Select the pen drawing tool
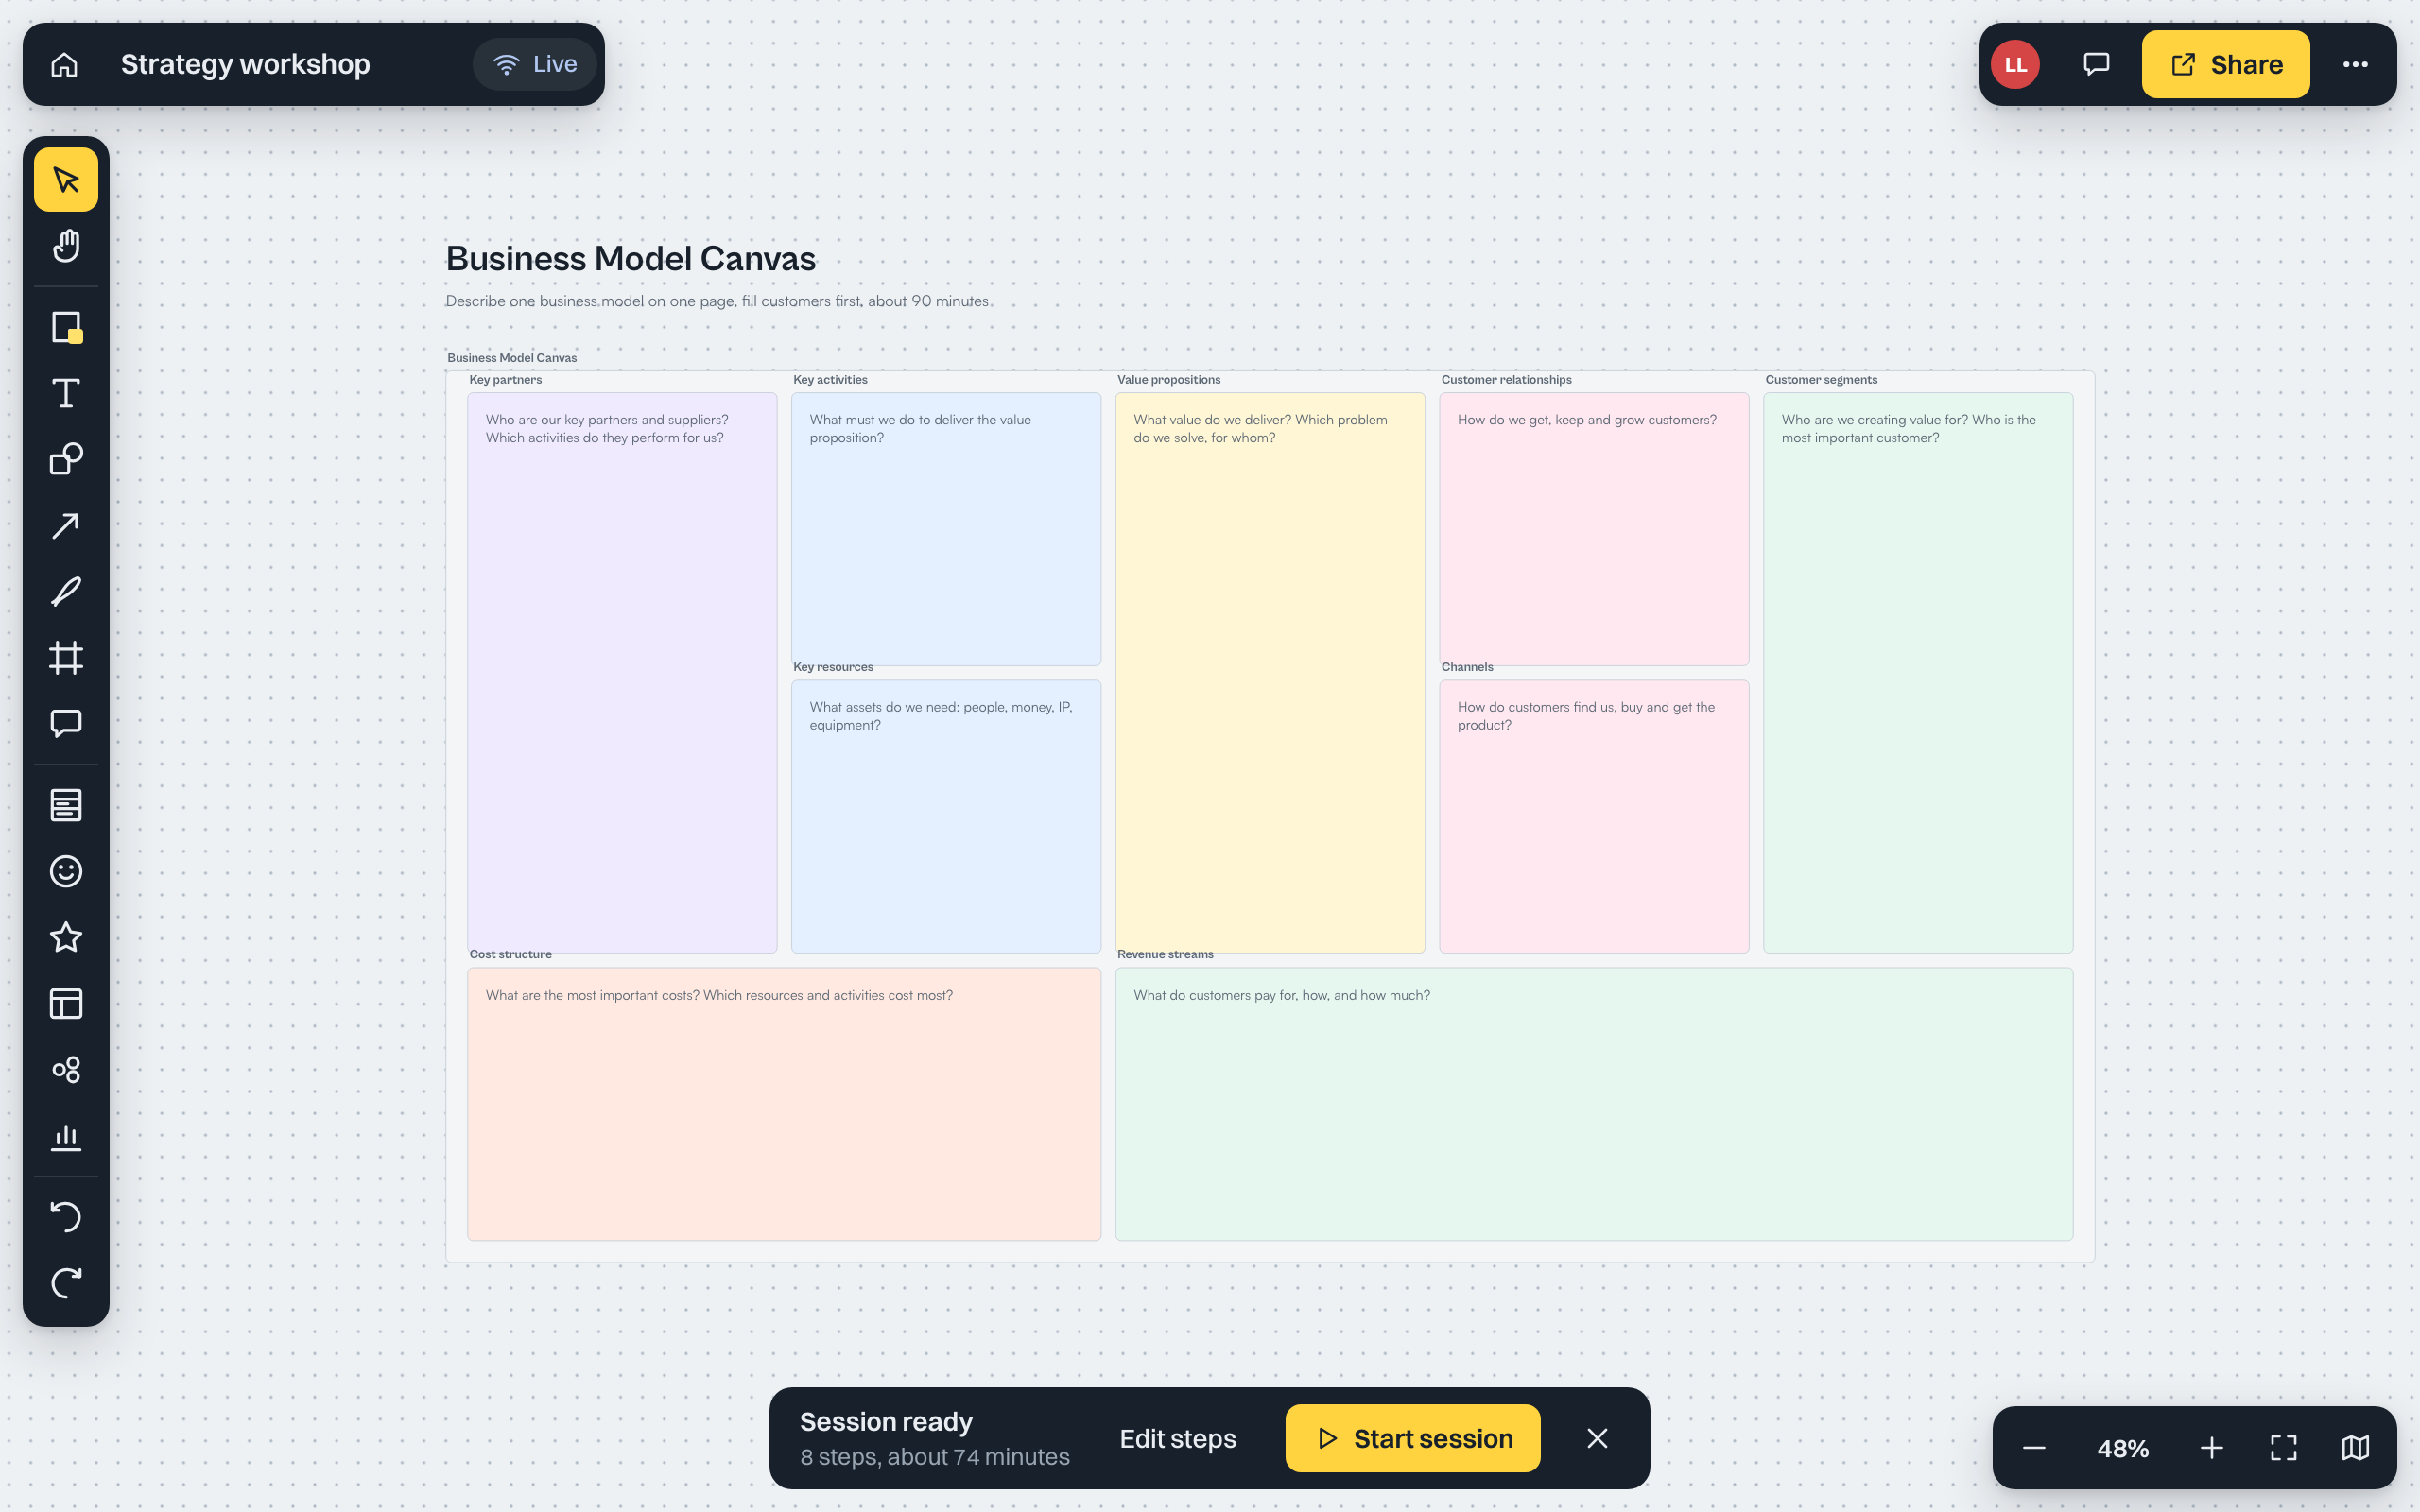The height and width of the screenshot is (1512, 2420). pos(66,592)
